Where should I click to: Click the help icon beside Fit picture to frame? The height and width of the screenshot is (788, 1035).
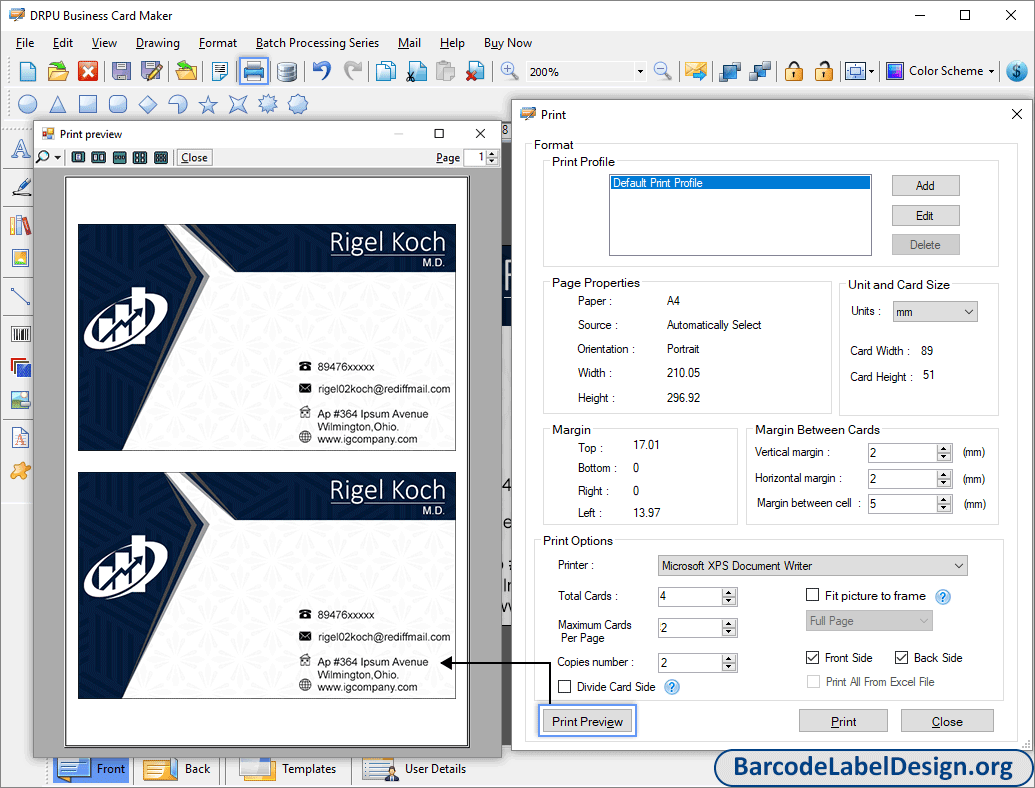click(943, 597)
